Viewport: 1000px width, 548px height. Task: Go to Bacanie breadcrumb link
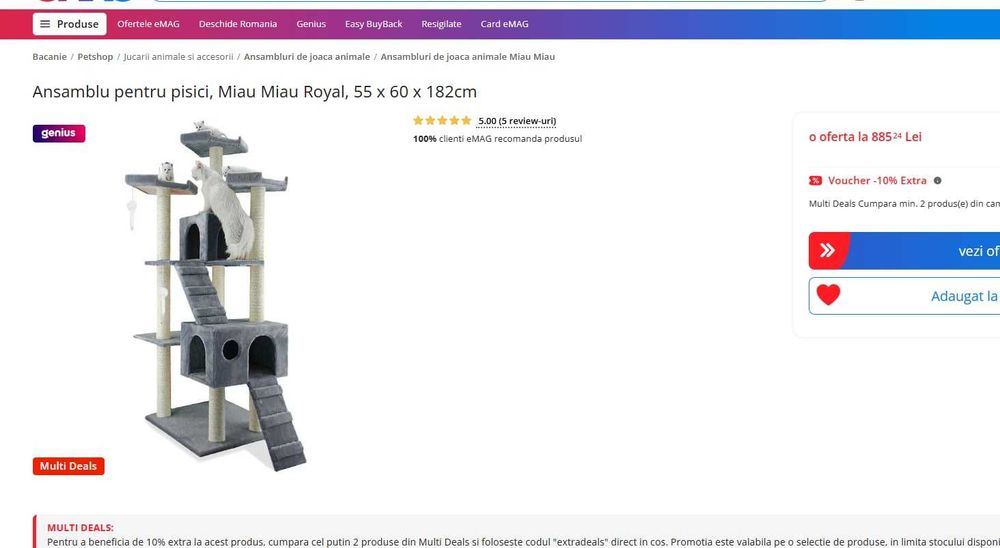tap(50, 57)
